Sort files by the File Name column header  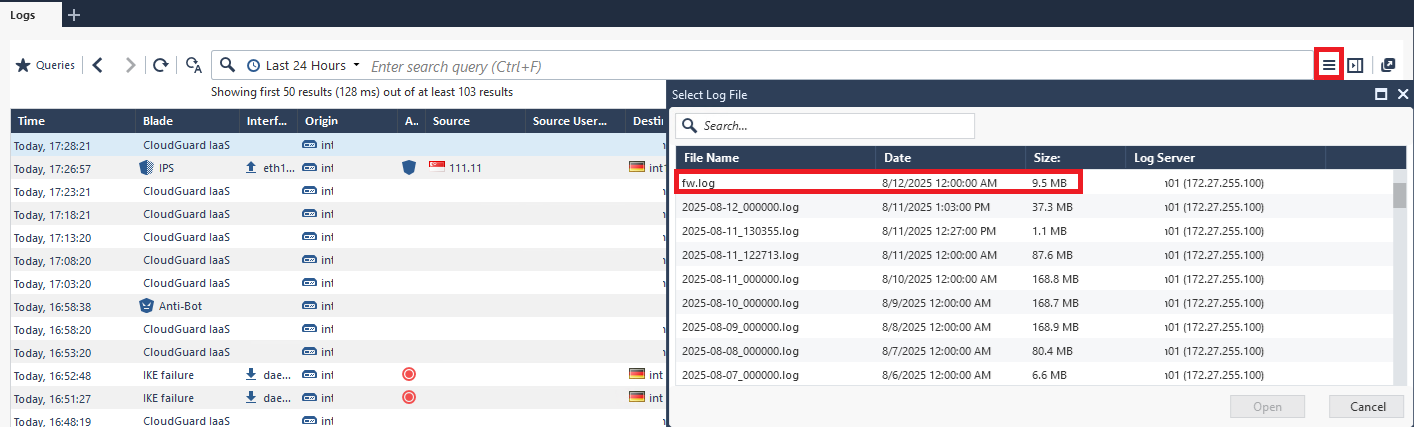pos(775,158)
